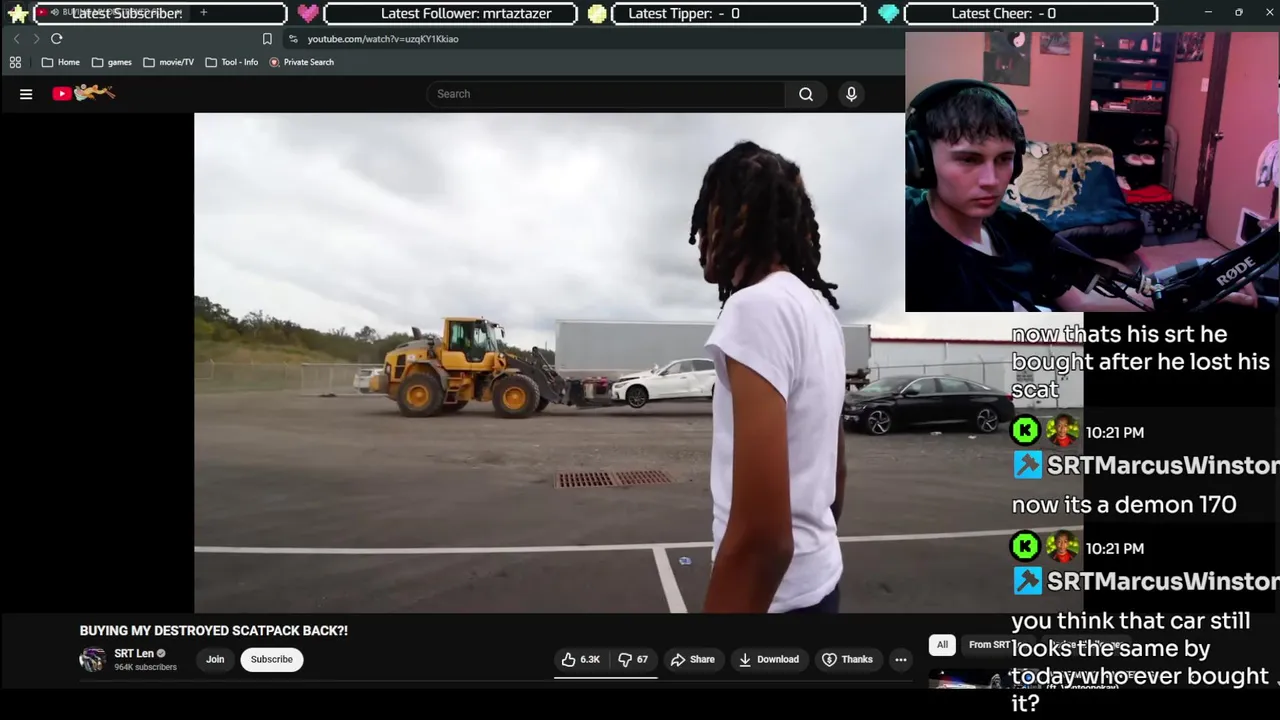
Task: Click the video title BUYING MY DESTROYED SCATPACK BACK
Action: tap(214, 631)
